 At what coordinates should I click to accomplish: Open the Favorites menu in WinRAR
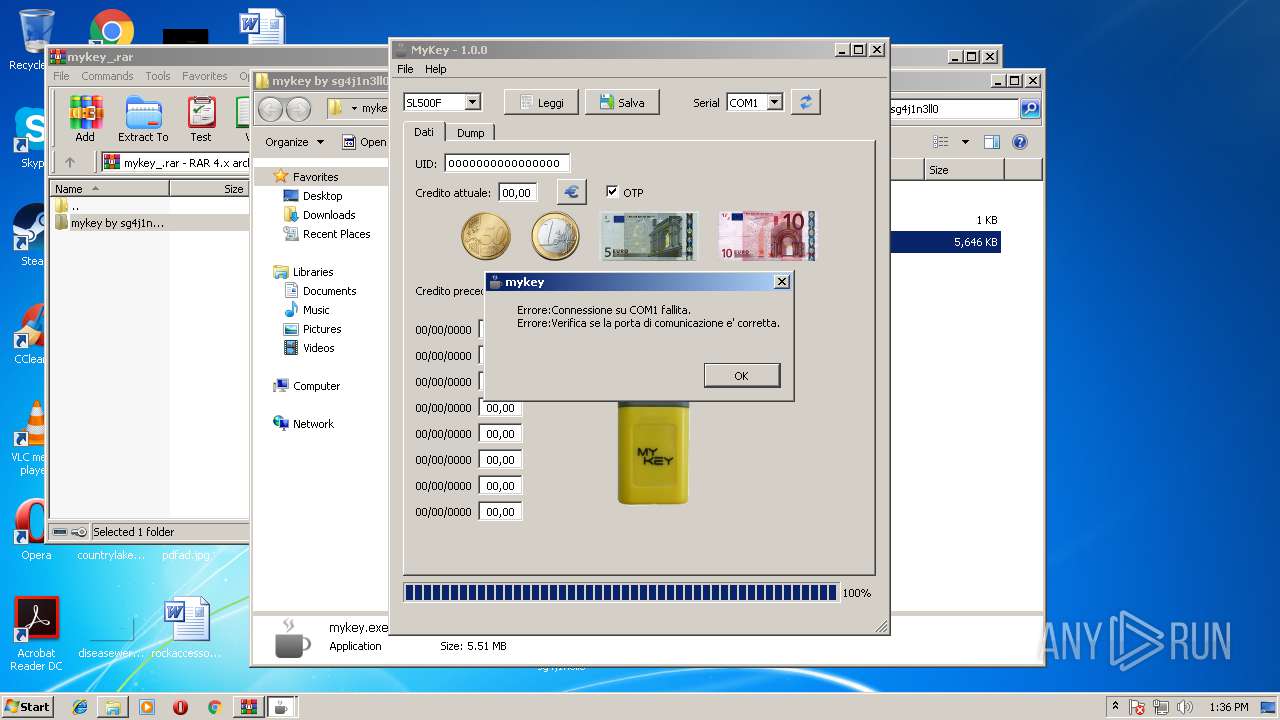[x=204, y=76]
